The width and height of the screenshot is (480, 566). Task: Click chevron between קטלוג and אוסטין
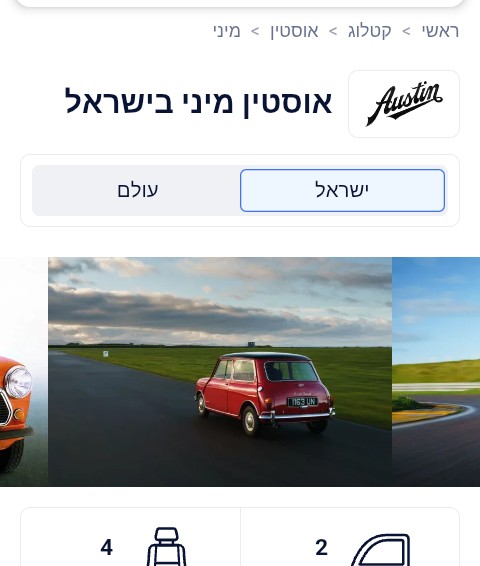tap(333, 31)
